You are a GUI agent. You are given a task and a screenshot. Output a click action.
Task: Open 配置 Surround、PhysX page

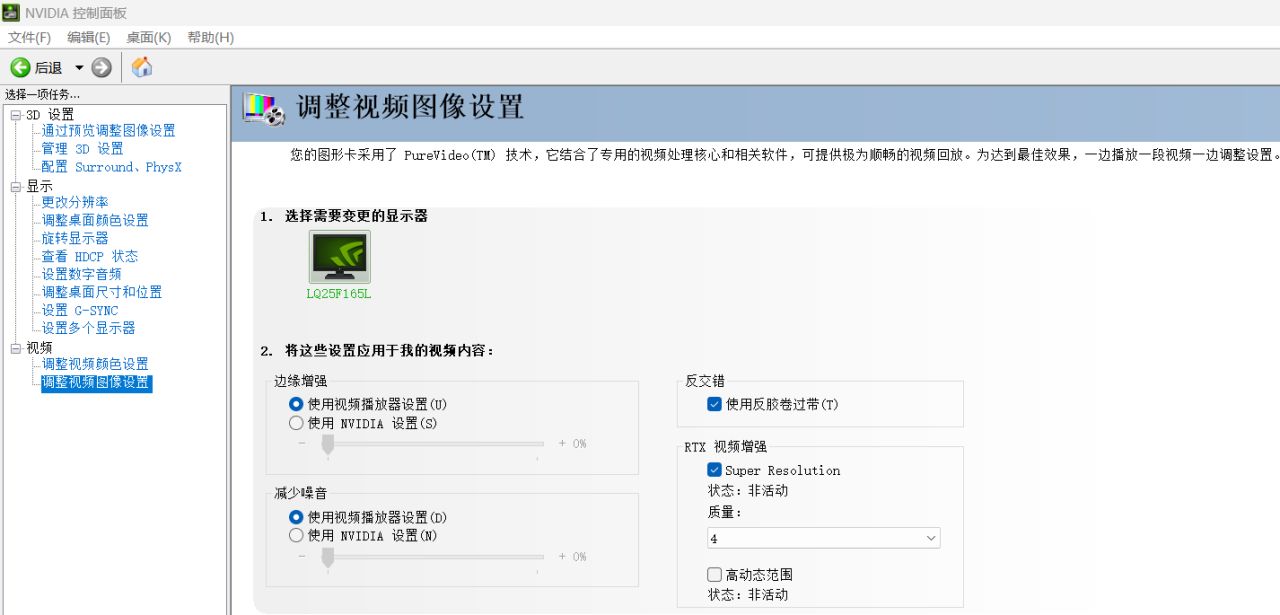click(111, 167)
